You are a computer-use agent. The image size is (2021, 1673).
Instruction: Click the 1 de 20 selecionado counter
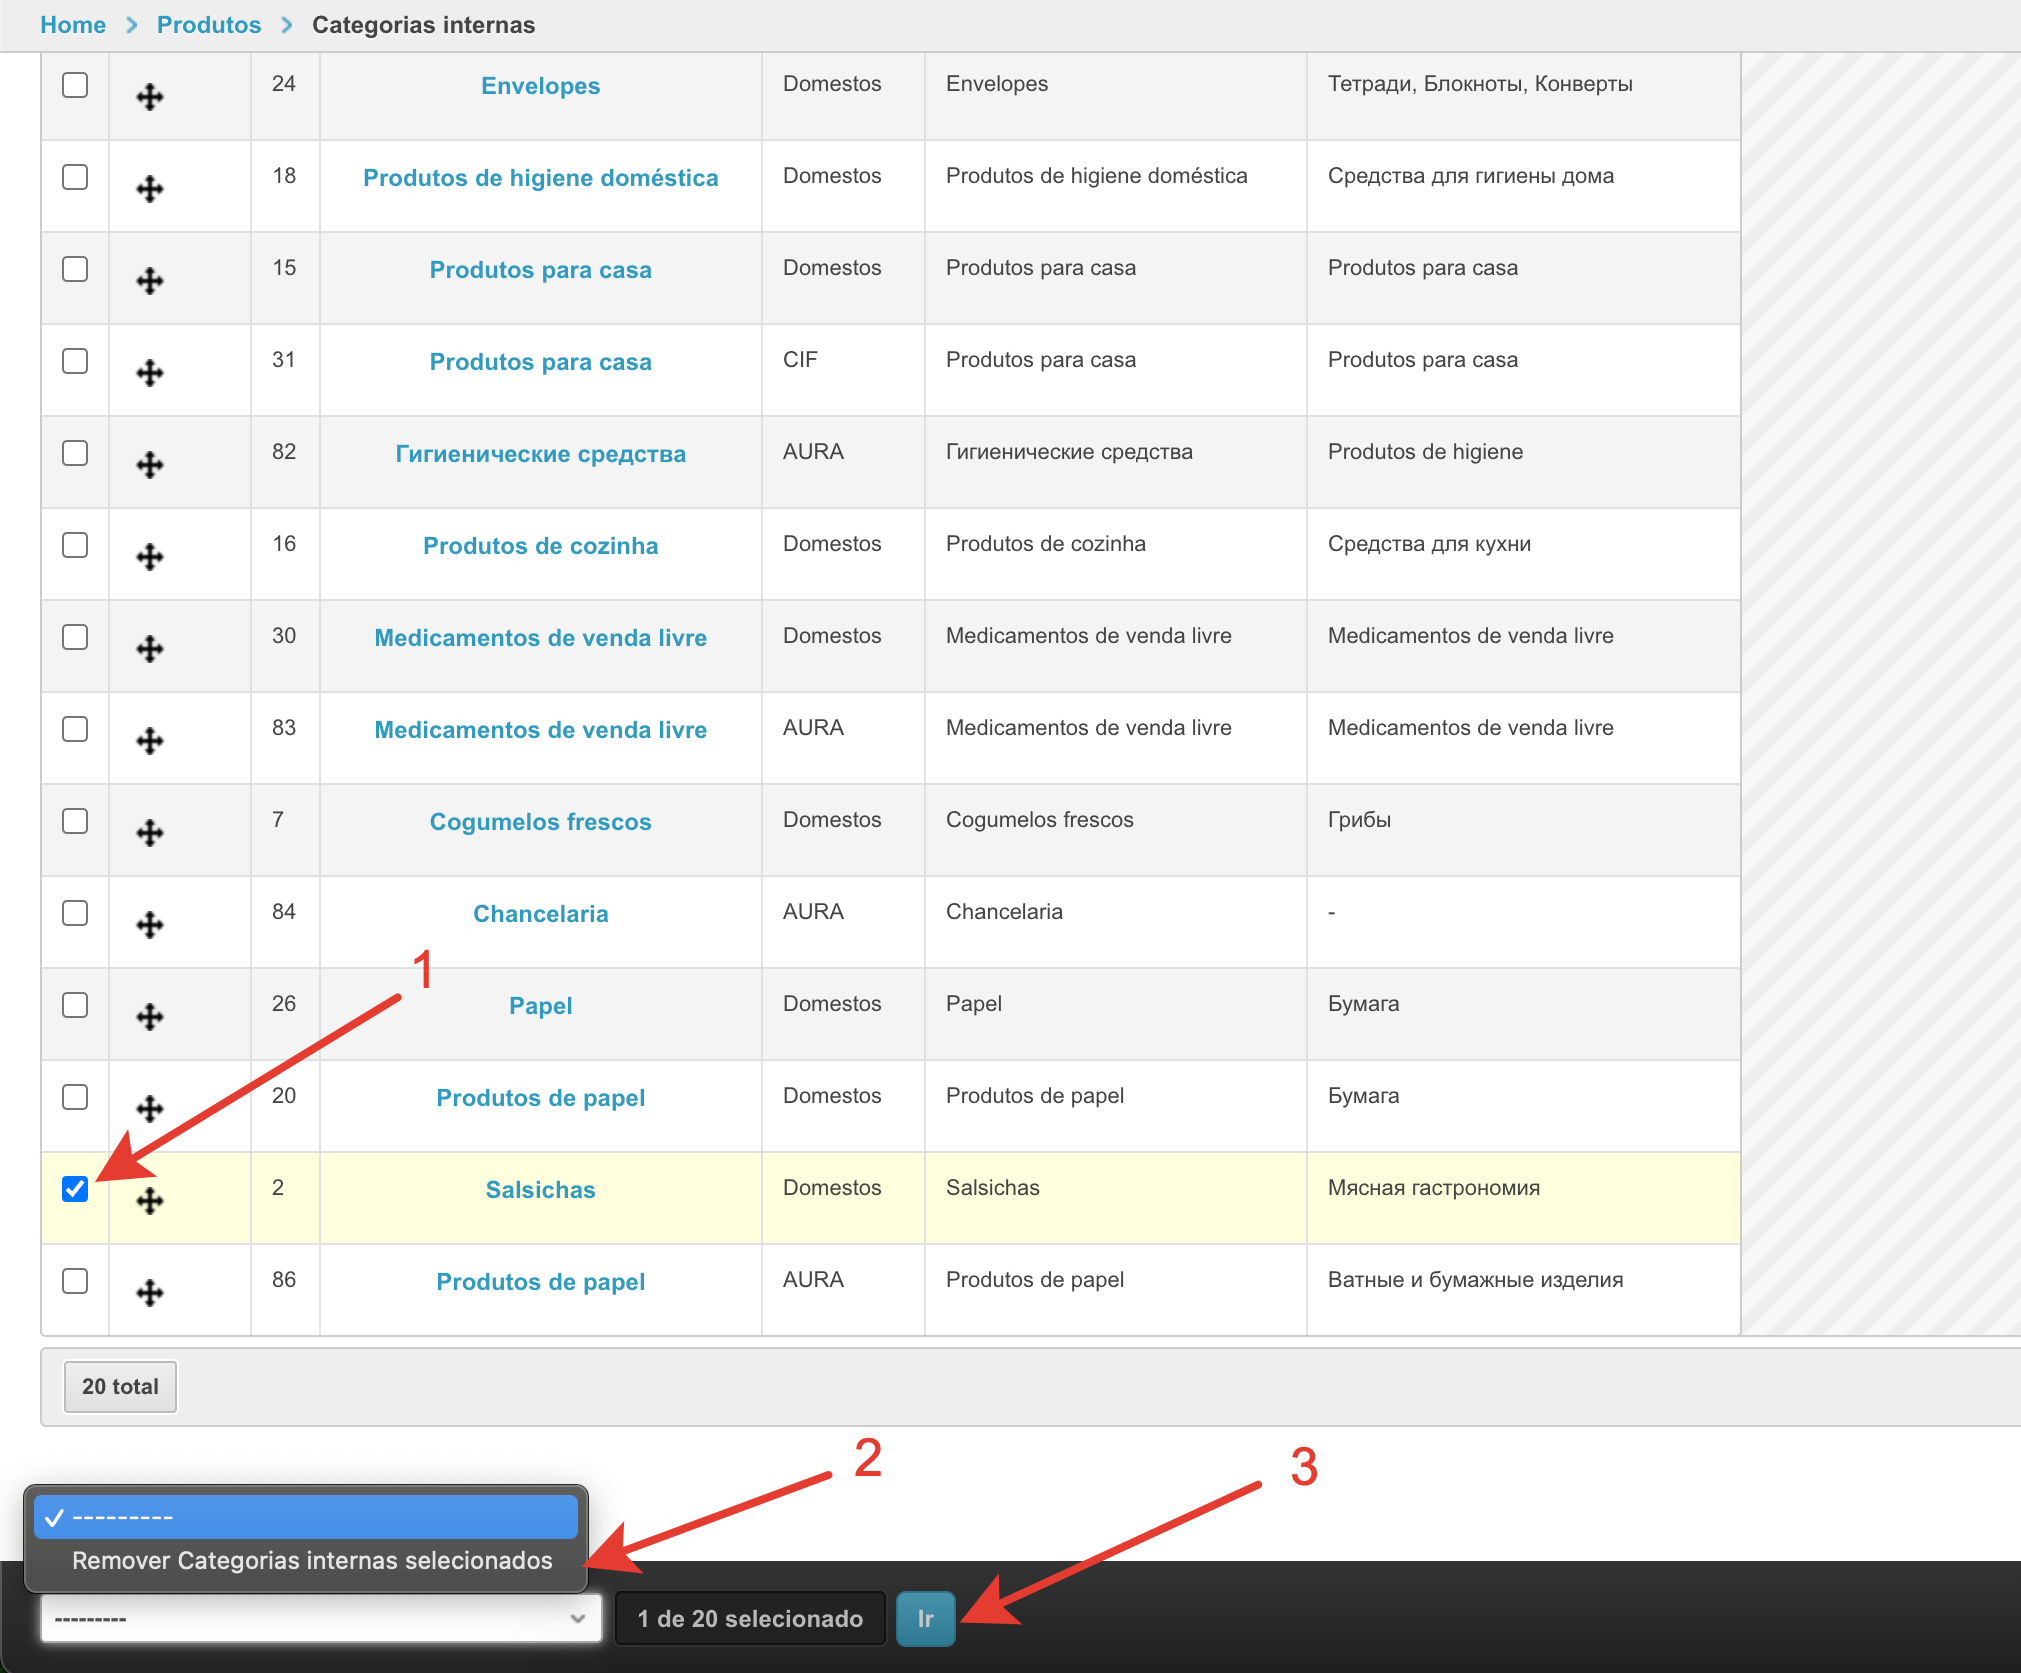point(750,1618)
